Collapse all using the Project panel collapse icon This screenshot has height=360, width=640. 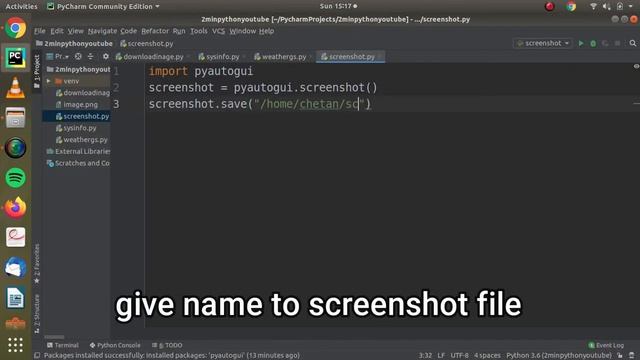click(x=91, y=57)
